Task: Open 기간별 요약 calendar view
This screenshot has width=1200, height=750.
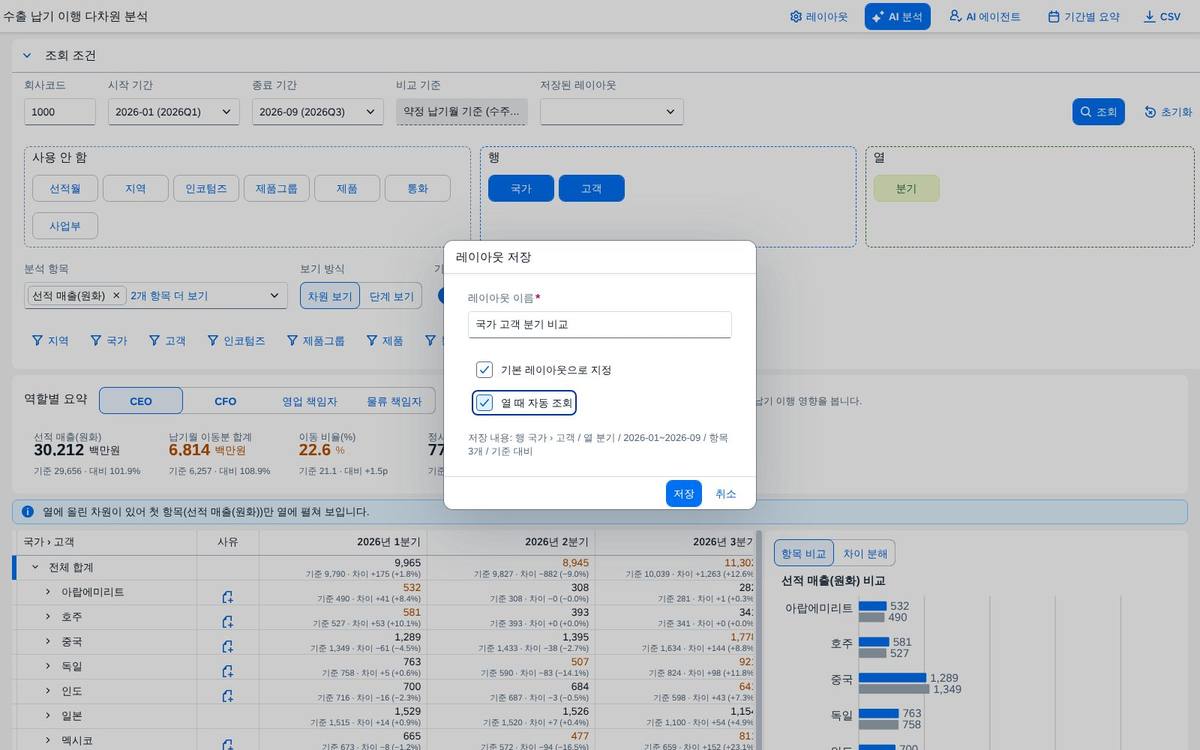Action: pyautogui.click(x=1083, y=17)
